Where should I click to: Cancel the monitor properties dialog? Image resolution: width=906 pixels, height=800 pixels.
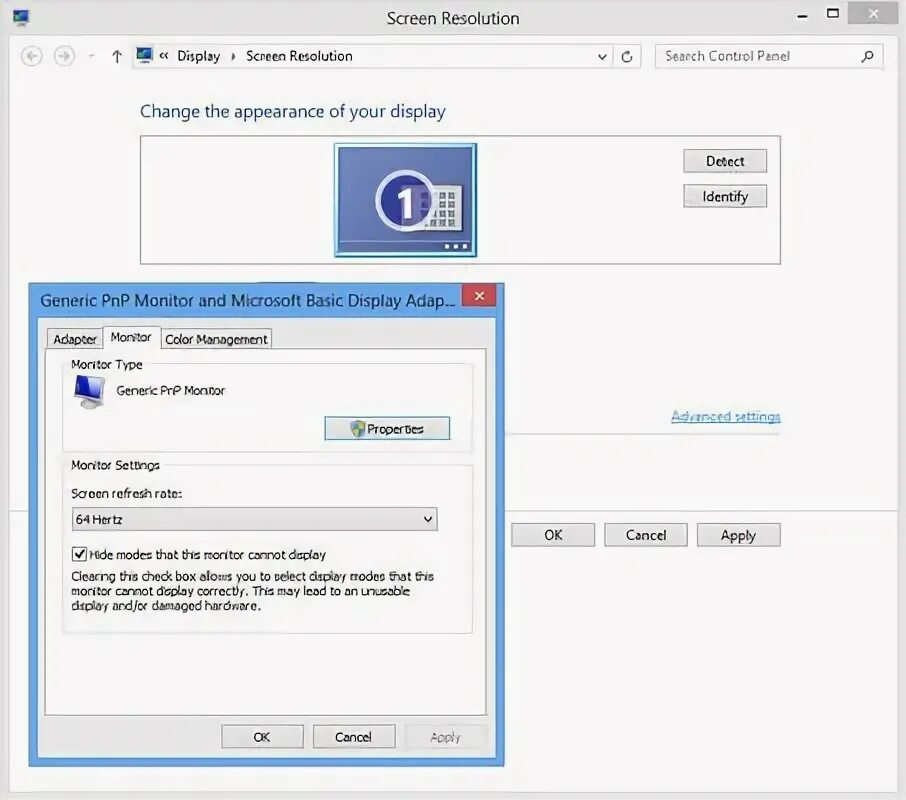pos(354,737)
